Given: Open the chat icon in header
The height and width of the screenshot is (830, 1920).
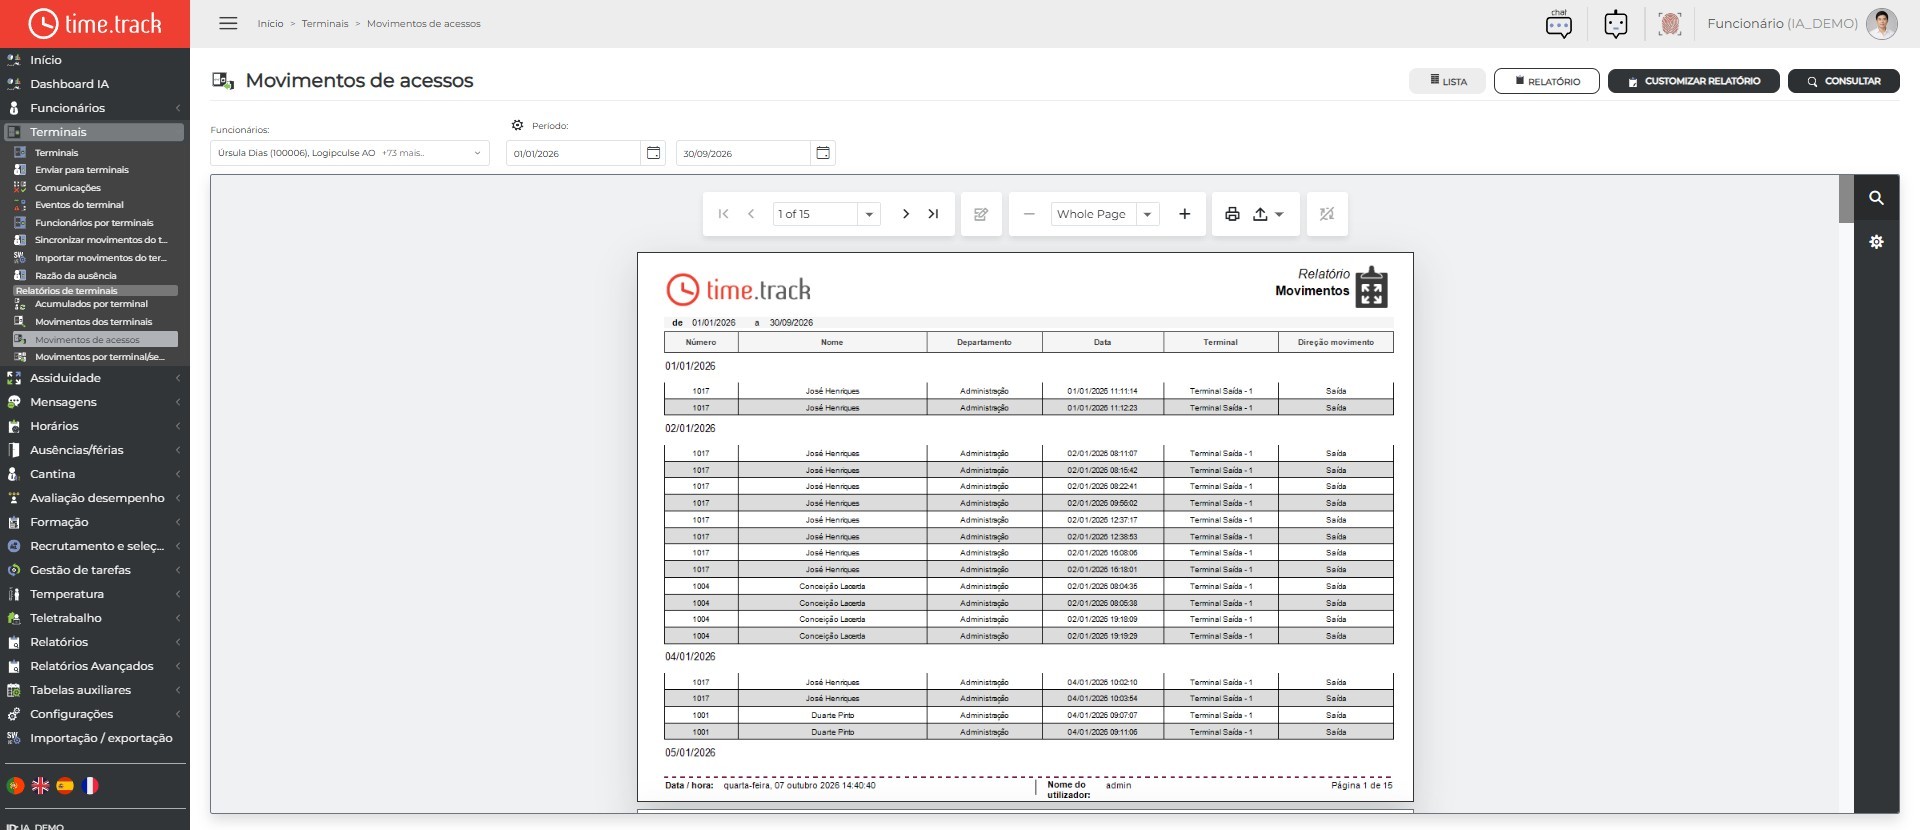Looking at the screenshot, I should click(x=1558, y=23).
